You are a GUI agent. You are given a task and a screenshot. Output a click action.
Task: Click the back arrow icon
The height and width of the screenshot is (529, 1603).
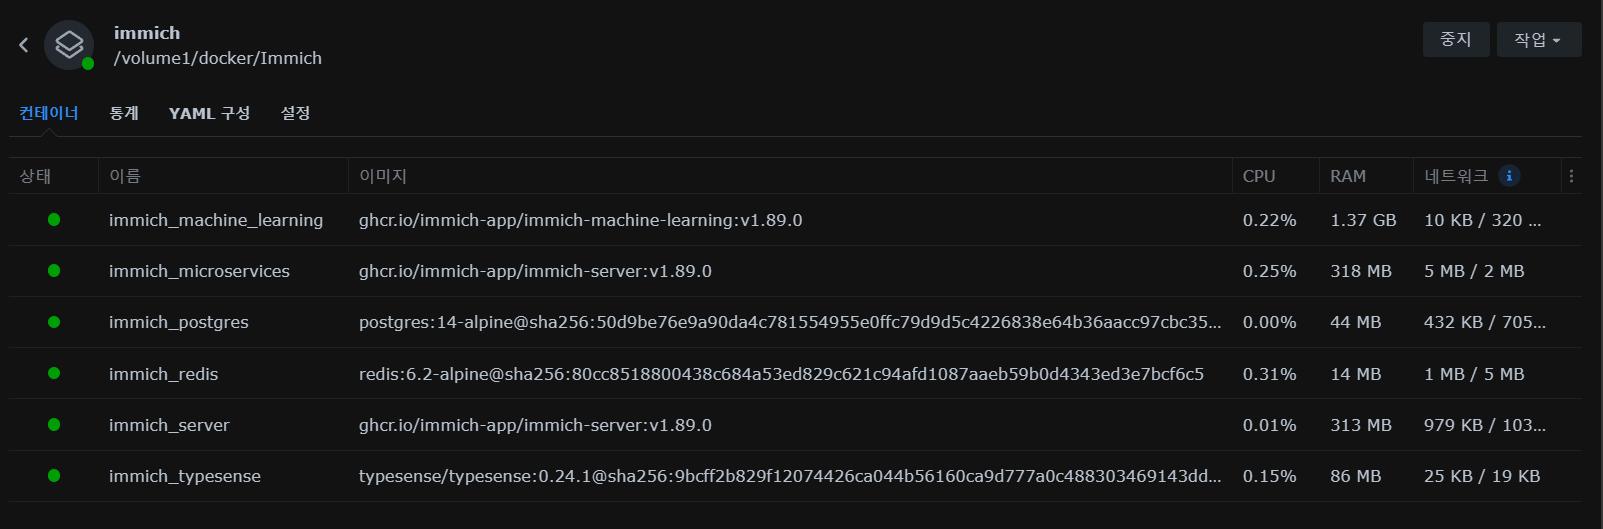(x=24, y=45)
